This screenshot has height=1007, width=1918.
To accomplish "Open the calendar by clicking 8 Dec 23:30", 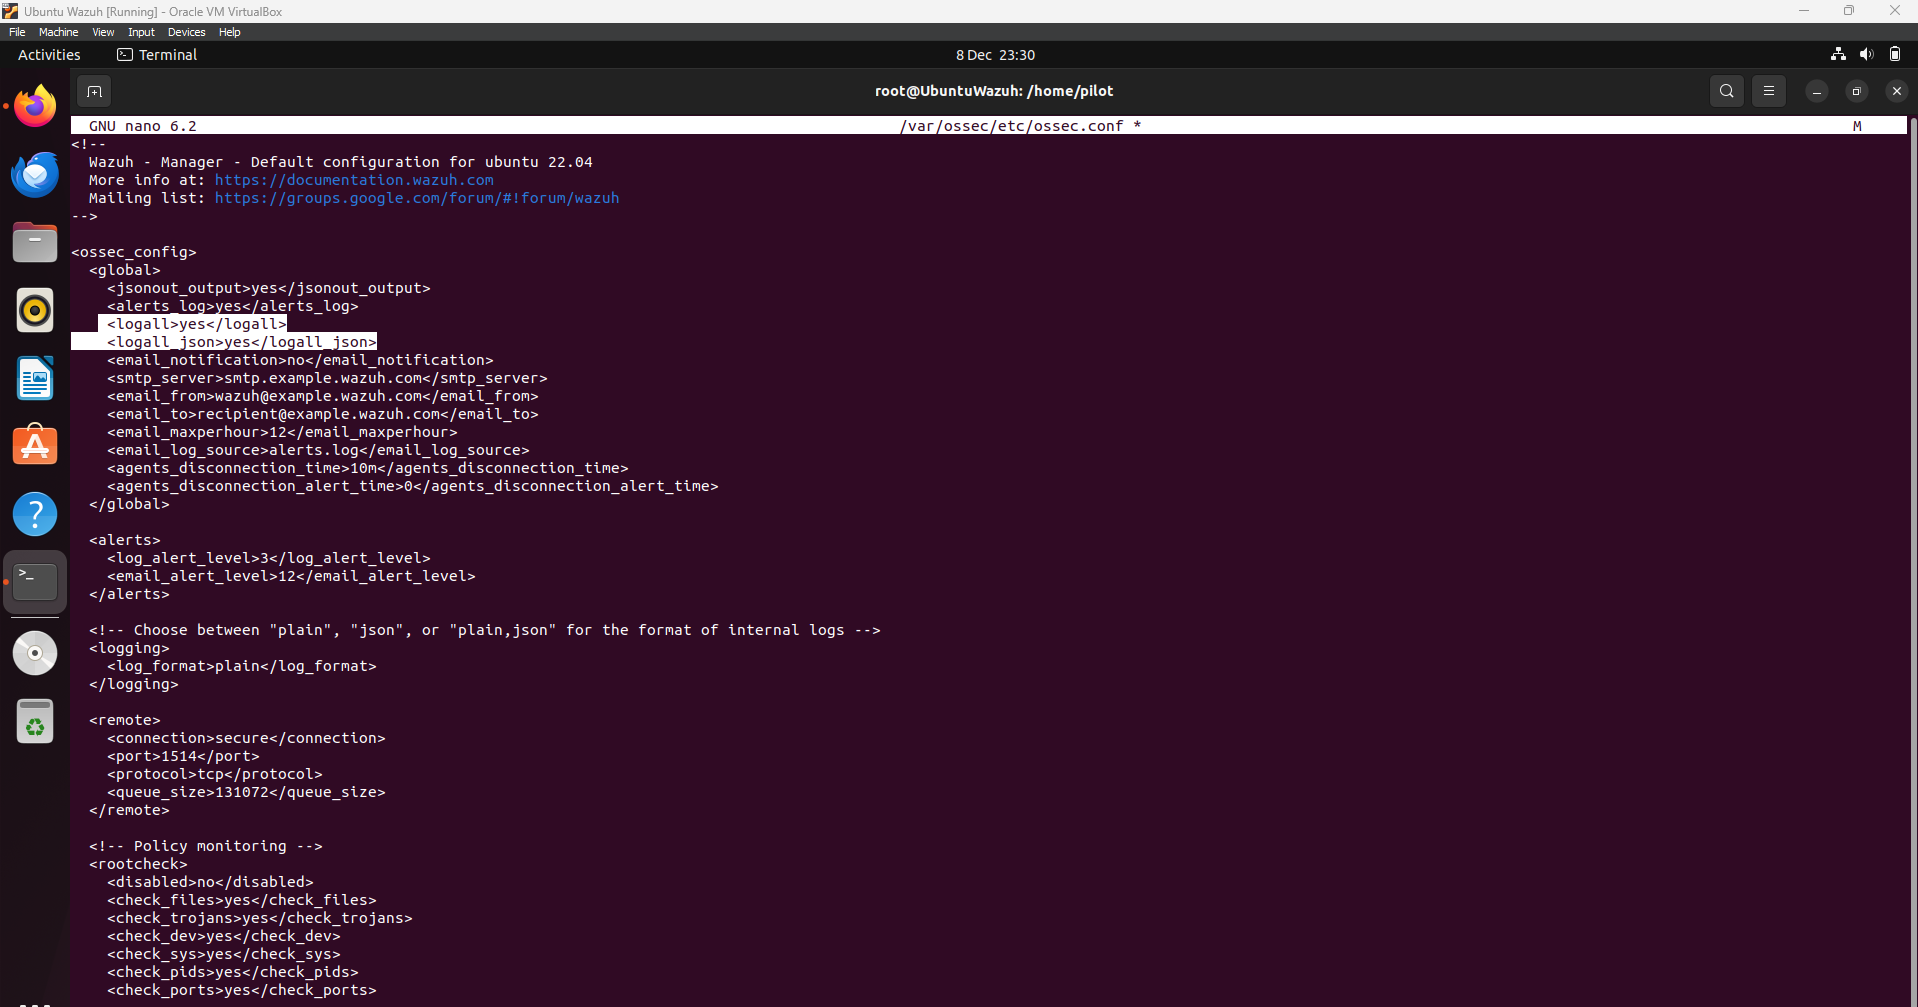I will [x=994, y=54].
